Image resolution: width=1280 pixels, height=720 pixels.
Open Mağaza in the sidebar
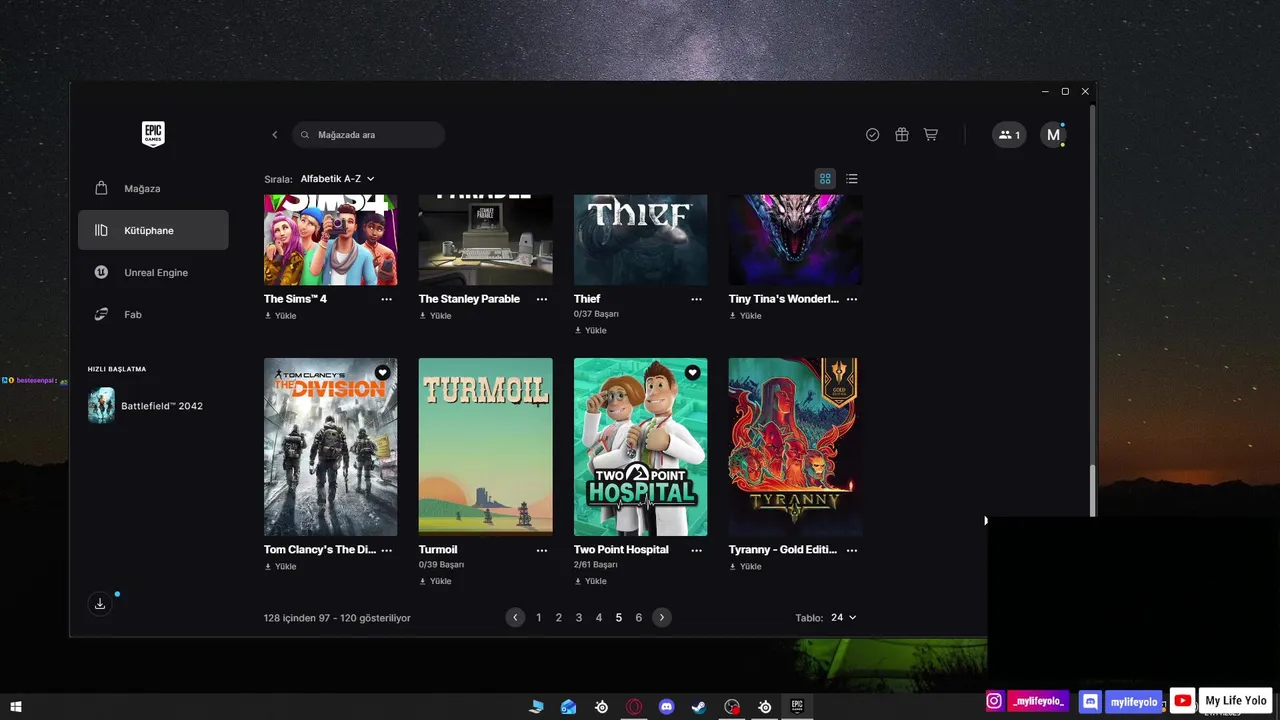point(153,188)
